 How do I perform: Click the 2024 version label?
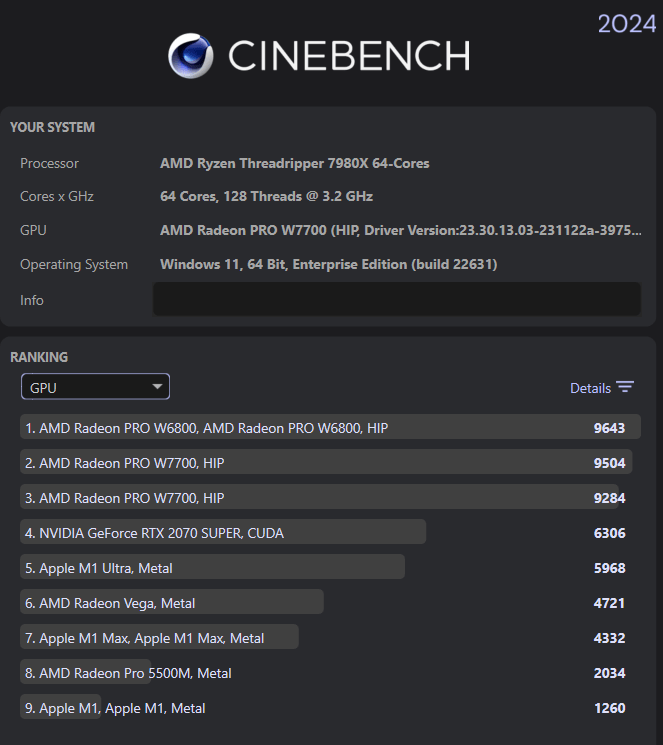[x=626, y=23]
